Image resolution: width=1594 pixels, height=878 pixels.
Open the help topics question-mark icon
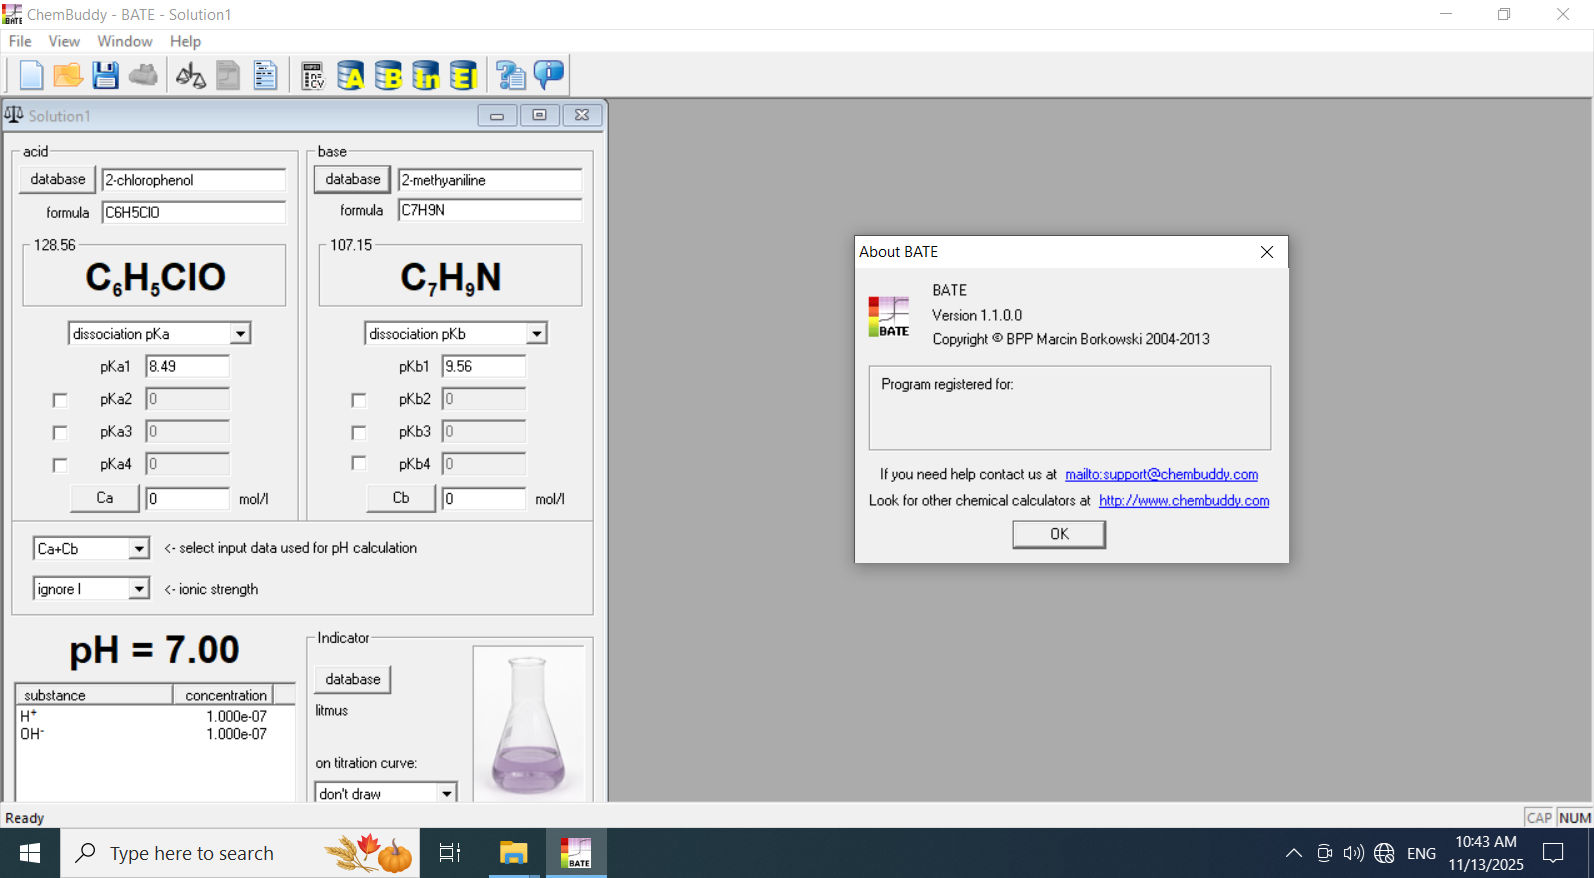(x=510, y=75)
